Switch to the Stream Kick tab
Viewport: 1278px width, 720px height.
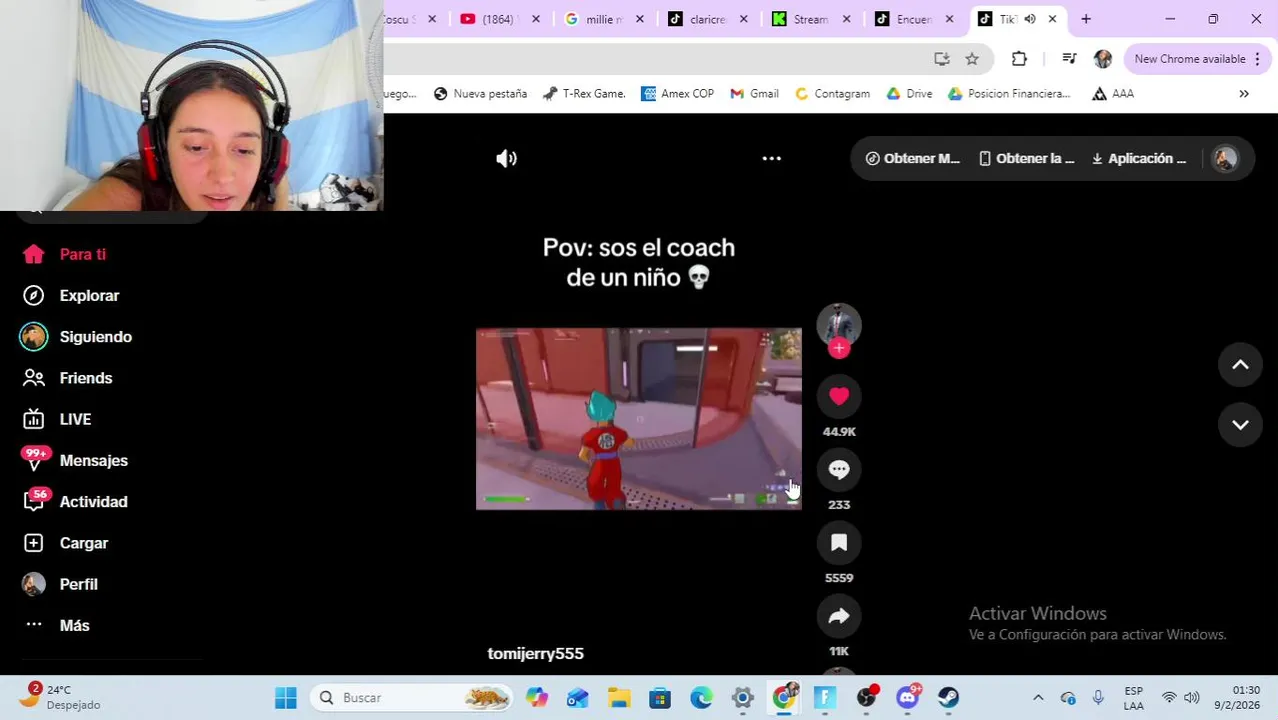(808, 19)
